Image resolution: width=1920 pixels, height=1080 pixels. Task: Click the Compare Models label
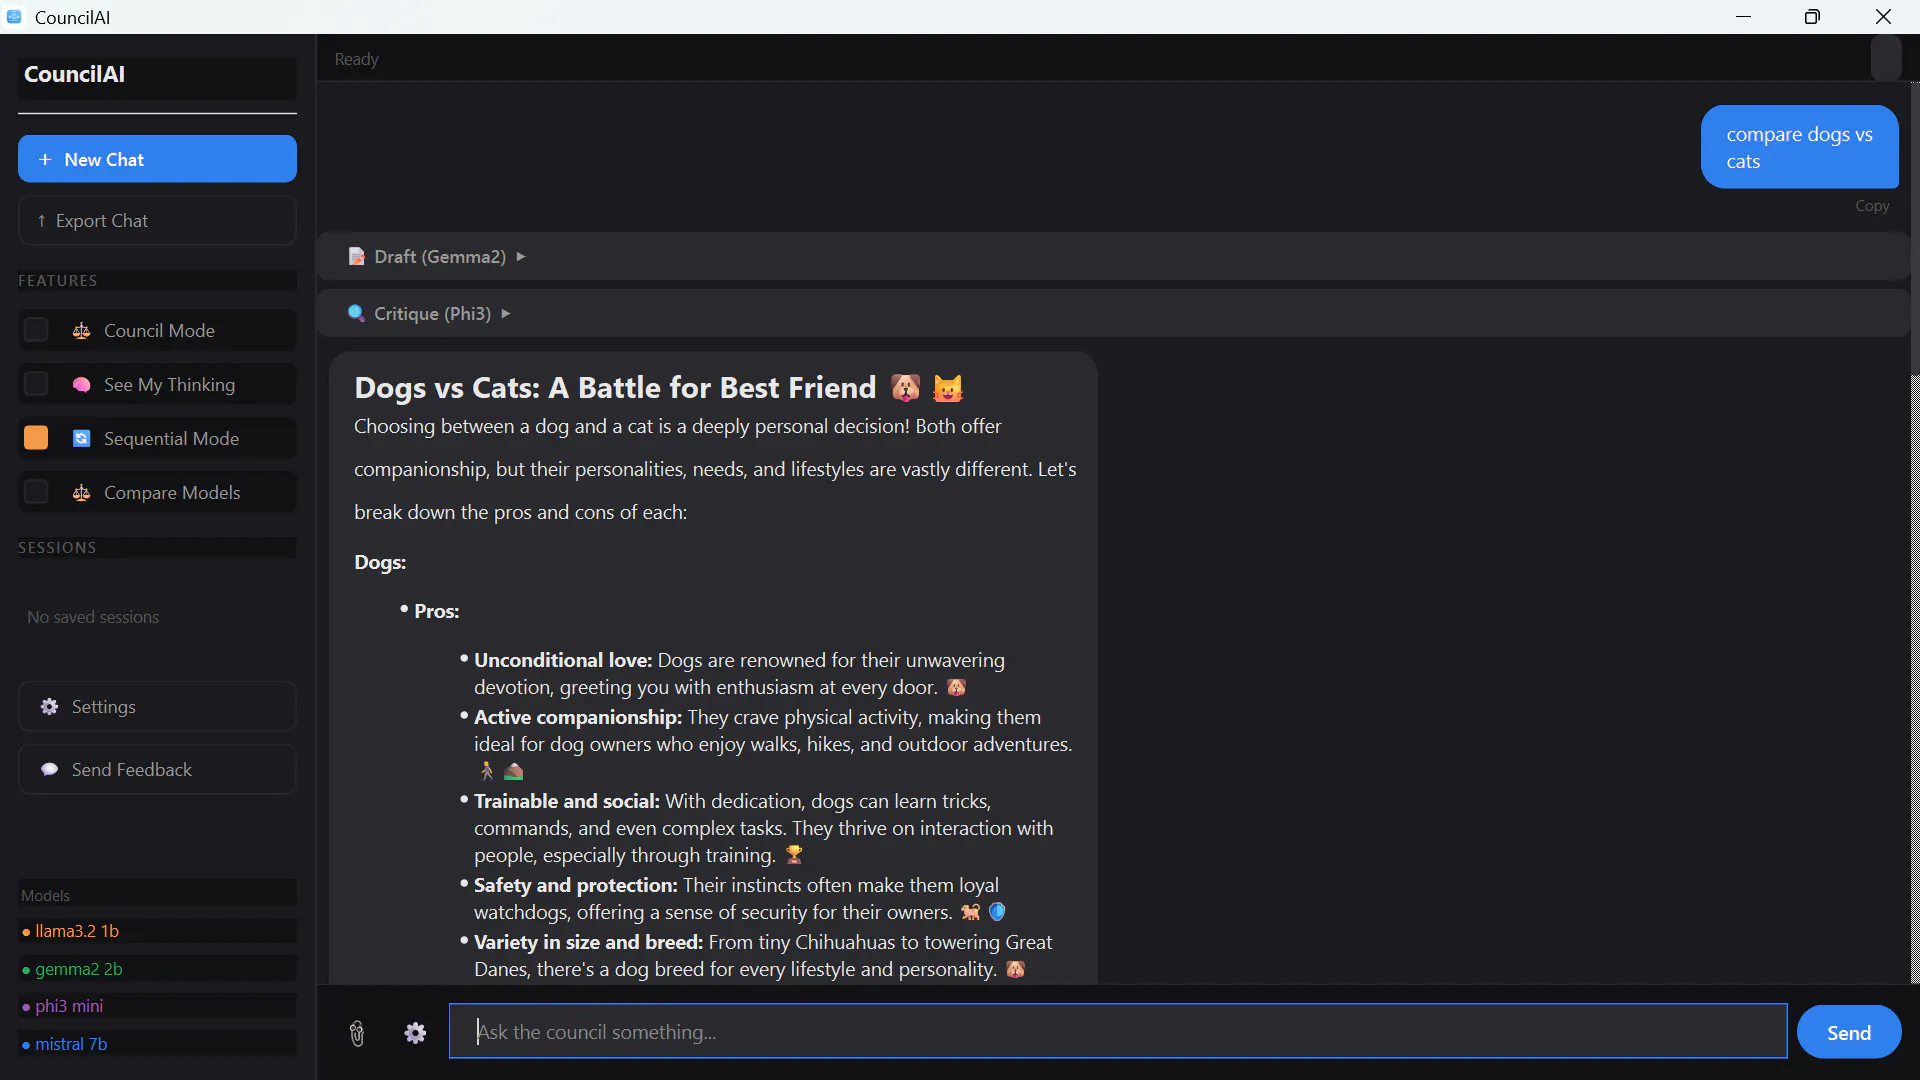(x=172, y=493)
